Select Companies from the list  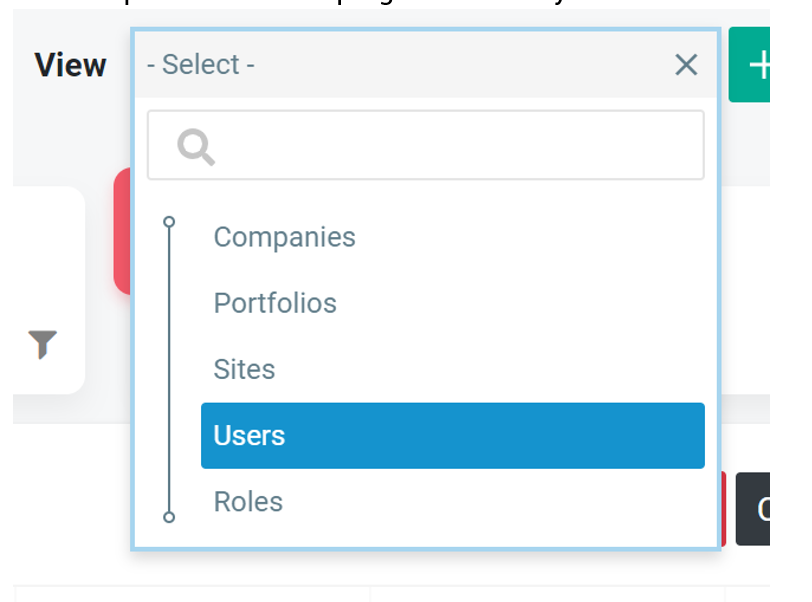(x=284, y=237)
